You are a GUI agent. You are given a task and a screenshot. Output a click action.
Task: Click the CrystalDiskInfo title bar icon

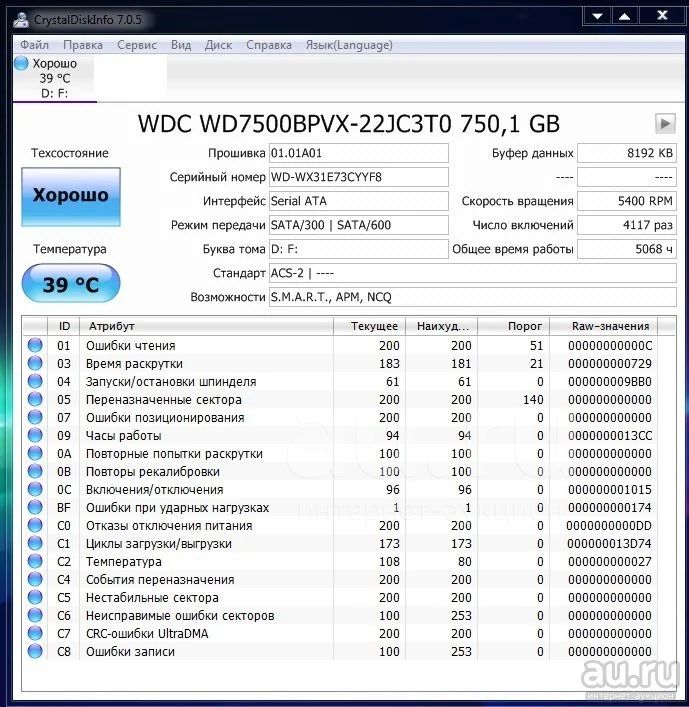coord(21,19)
